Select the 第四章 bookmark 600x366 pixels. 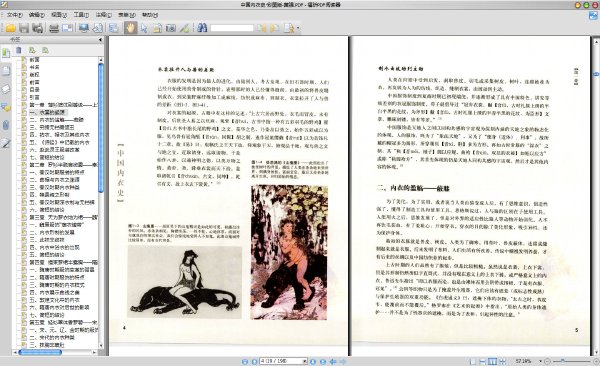point(63,262)
